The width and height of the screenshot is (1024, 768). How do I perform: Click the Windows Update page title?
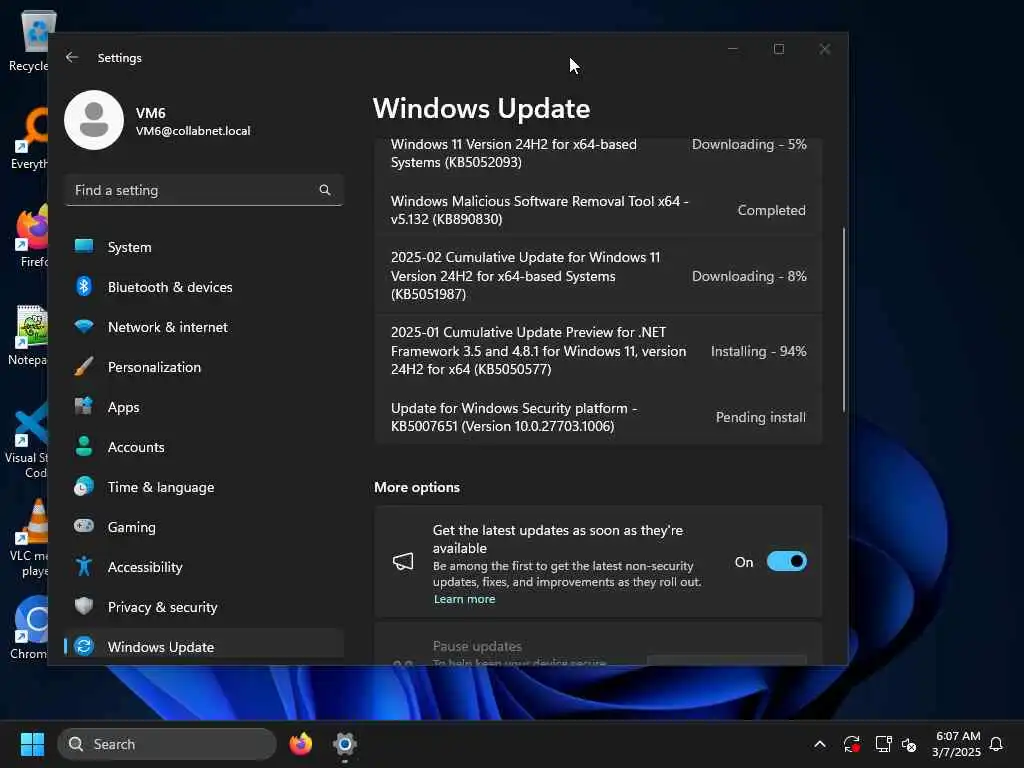point(481,108)
